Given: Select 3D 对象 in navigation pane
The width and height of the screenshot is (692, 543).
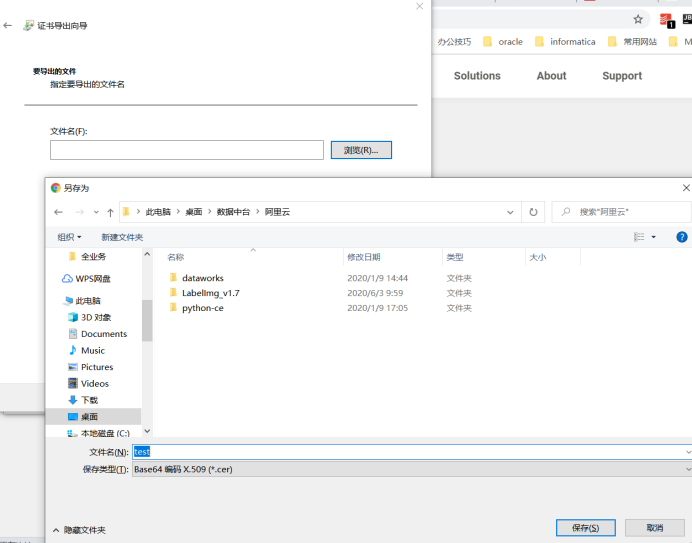Looking at the screenshot, I should click(90, 317).
